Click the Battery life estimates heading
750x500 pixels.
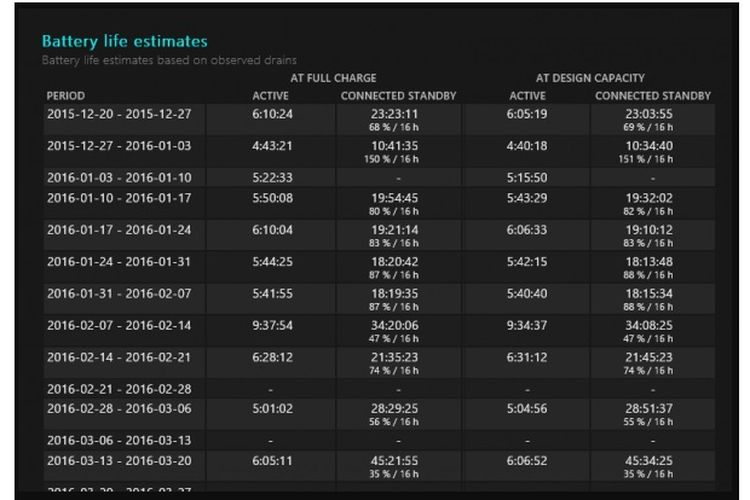[124, 42]
